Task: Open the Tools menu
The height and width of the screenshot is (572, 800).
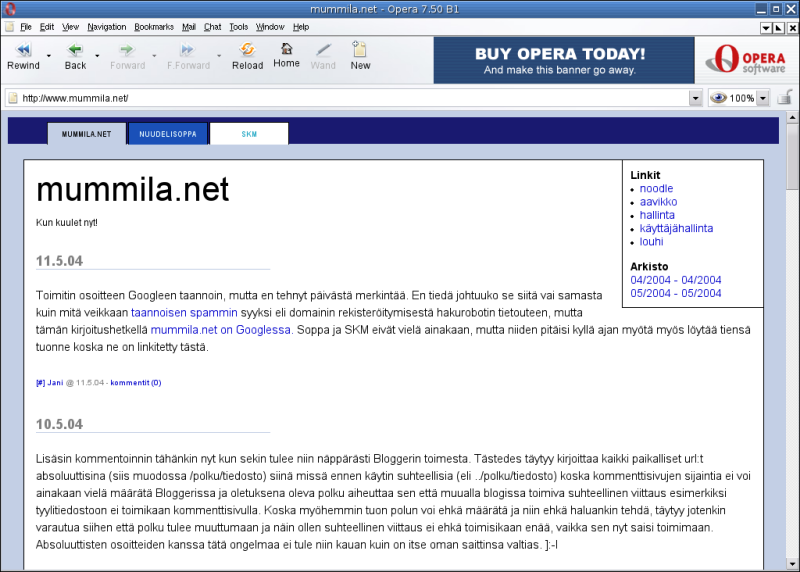Action: pyautogui.click(x=238, y=27)
